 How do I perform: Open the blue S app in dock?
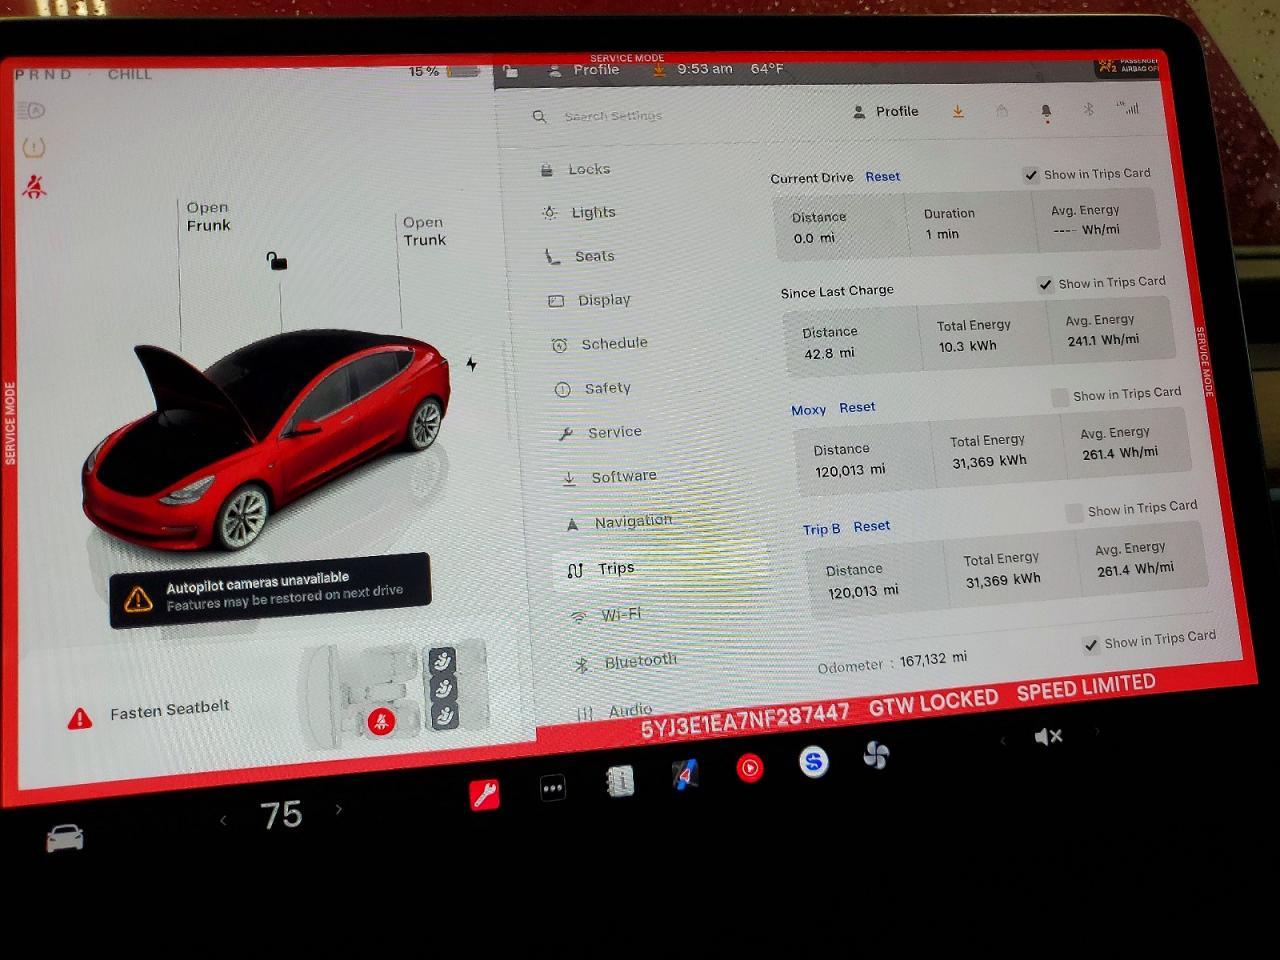click(814, 762)
